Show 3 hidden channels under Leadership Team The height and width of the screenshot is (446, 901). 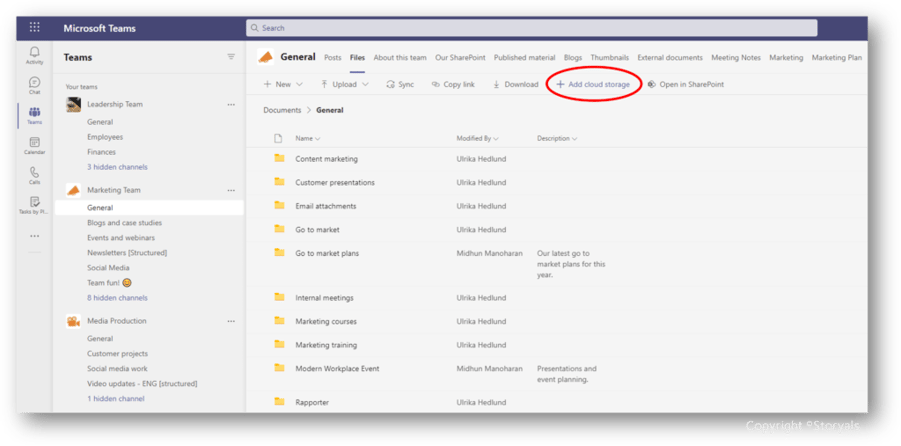(x=117, y=167)
